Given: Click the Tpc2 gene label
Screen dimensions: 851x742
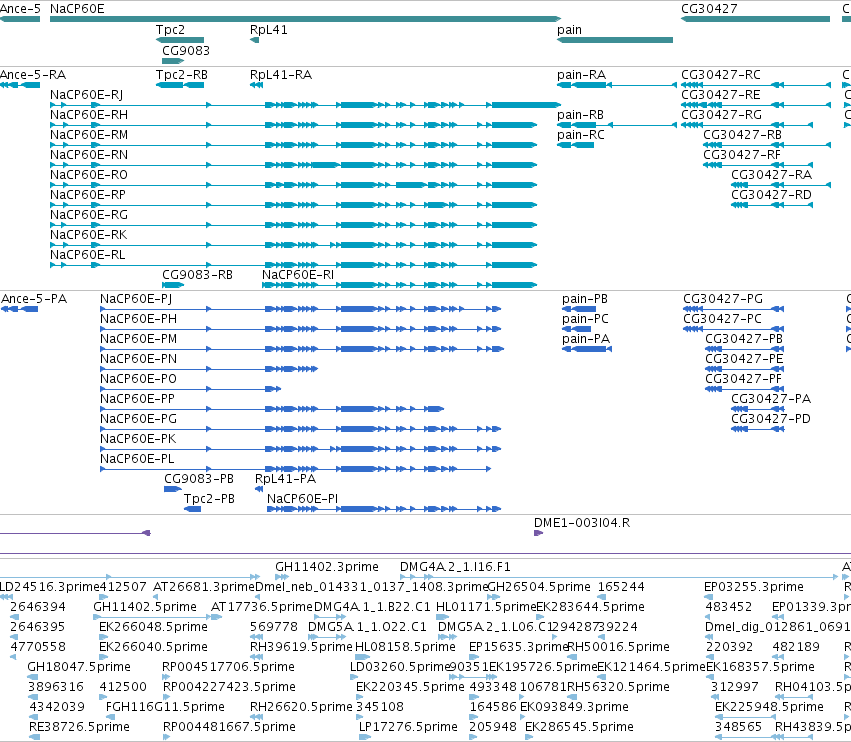Looking at the screenshot, I should pos(170,30).
